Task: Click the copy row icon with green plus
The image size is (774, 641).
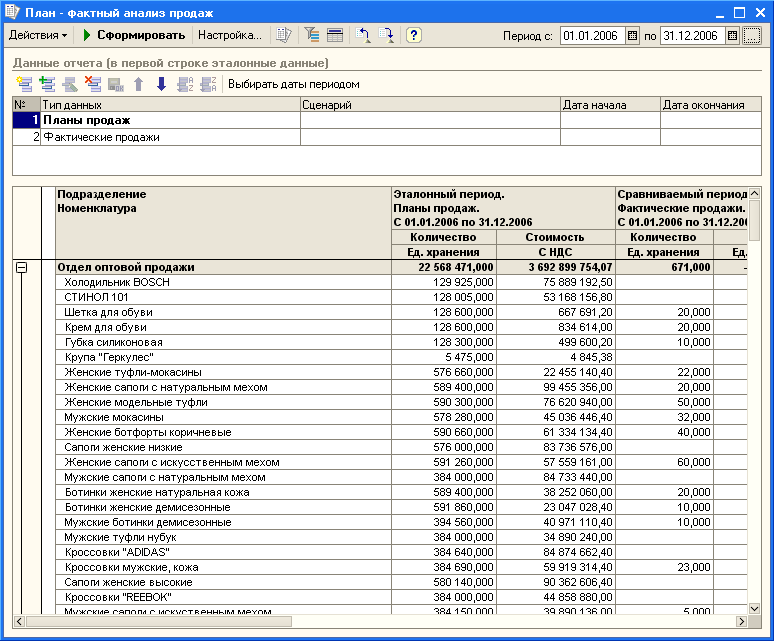Action: click(47, 84)
